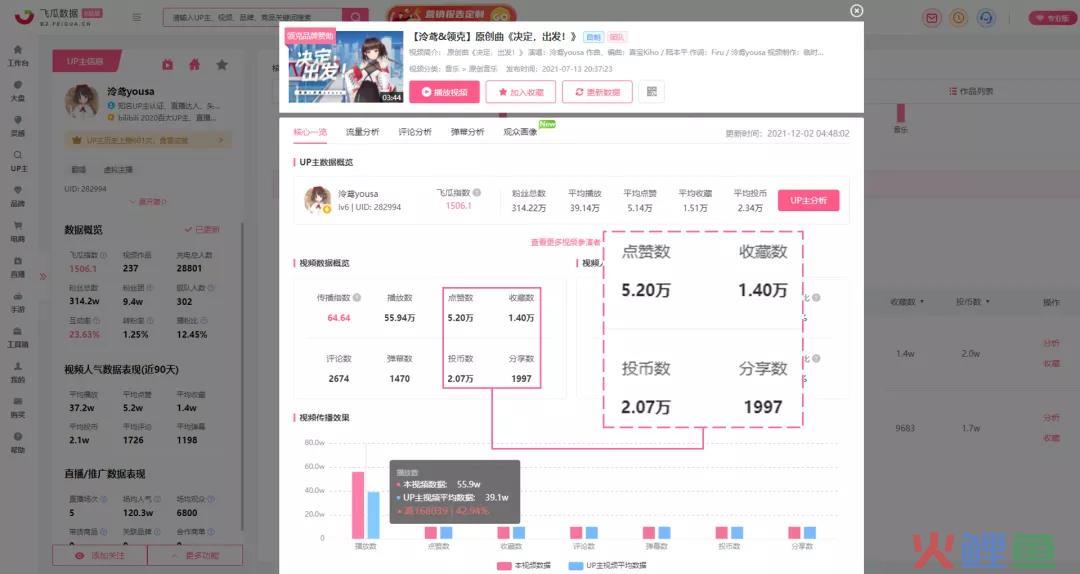Click UP主分析 button
Viewport: 1080px width, 574px height.
point(809,201)
